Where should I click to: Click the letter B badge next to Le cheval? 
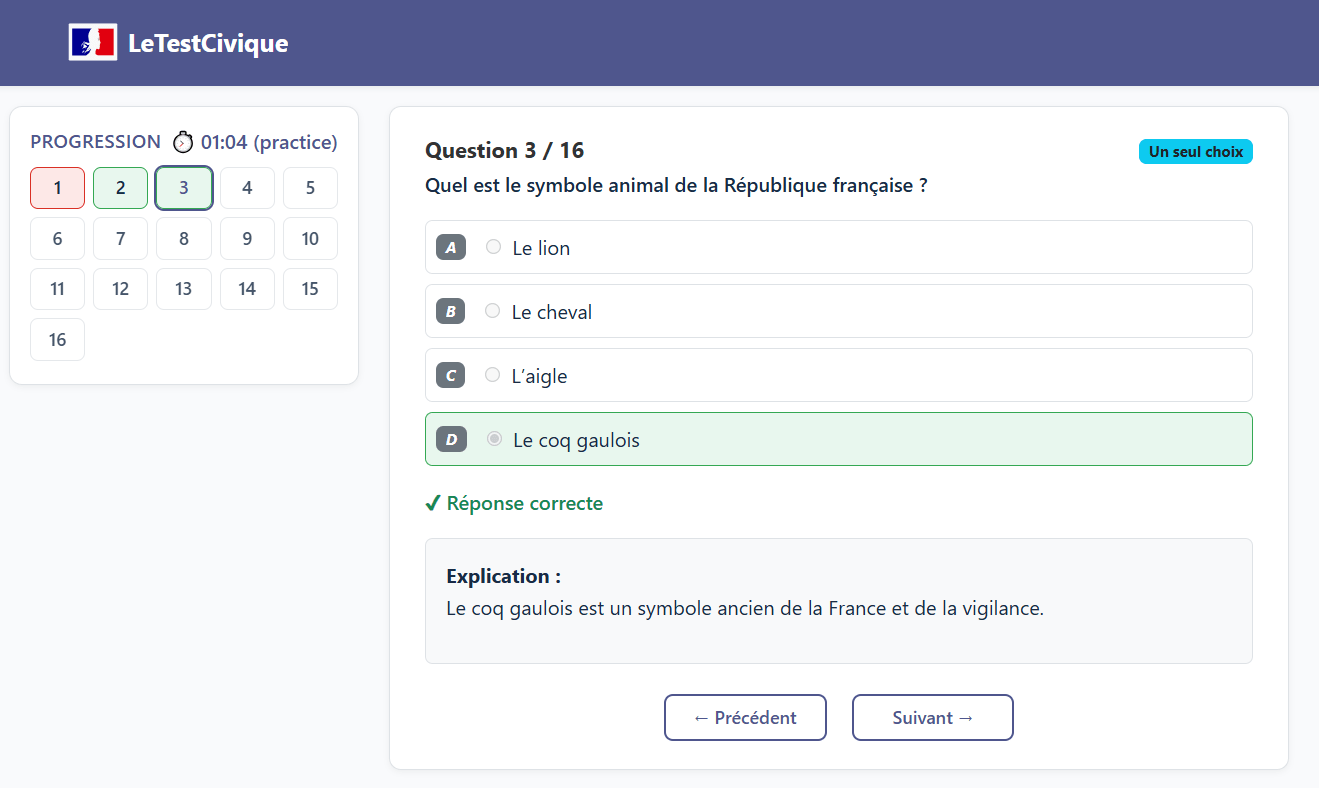450,310
